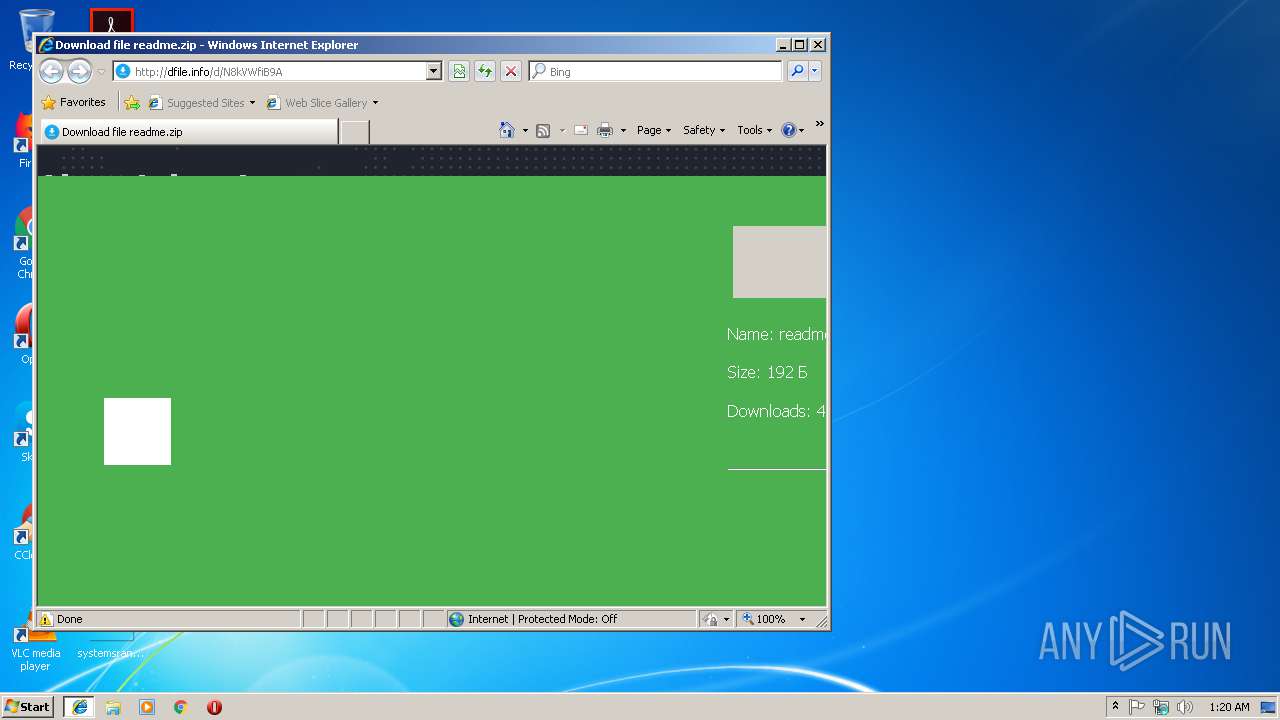Open a new blank tab button

tap(355, 132)
